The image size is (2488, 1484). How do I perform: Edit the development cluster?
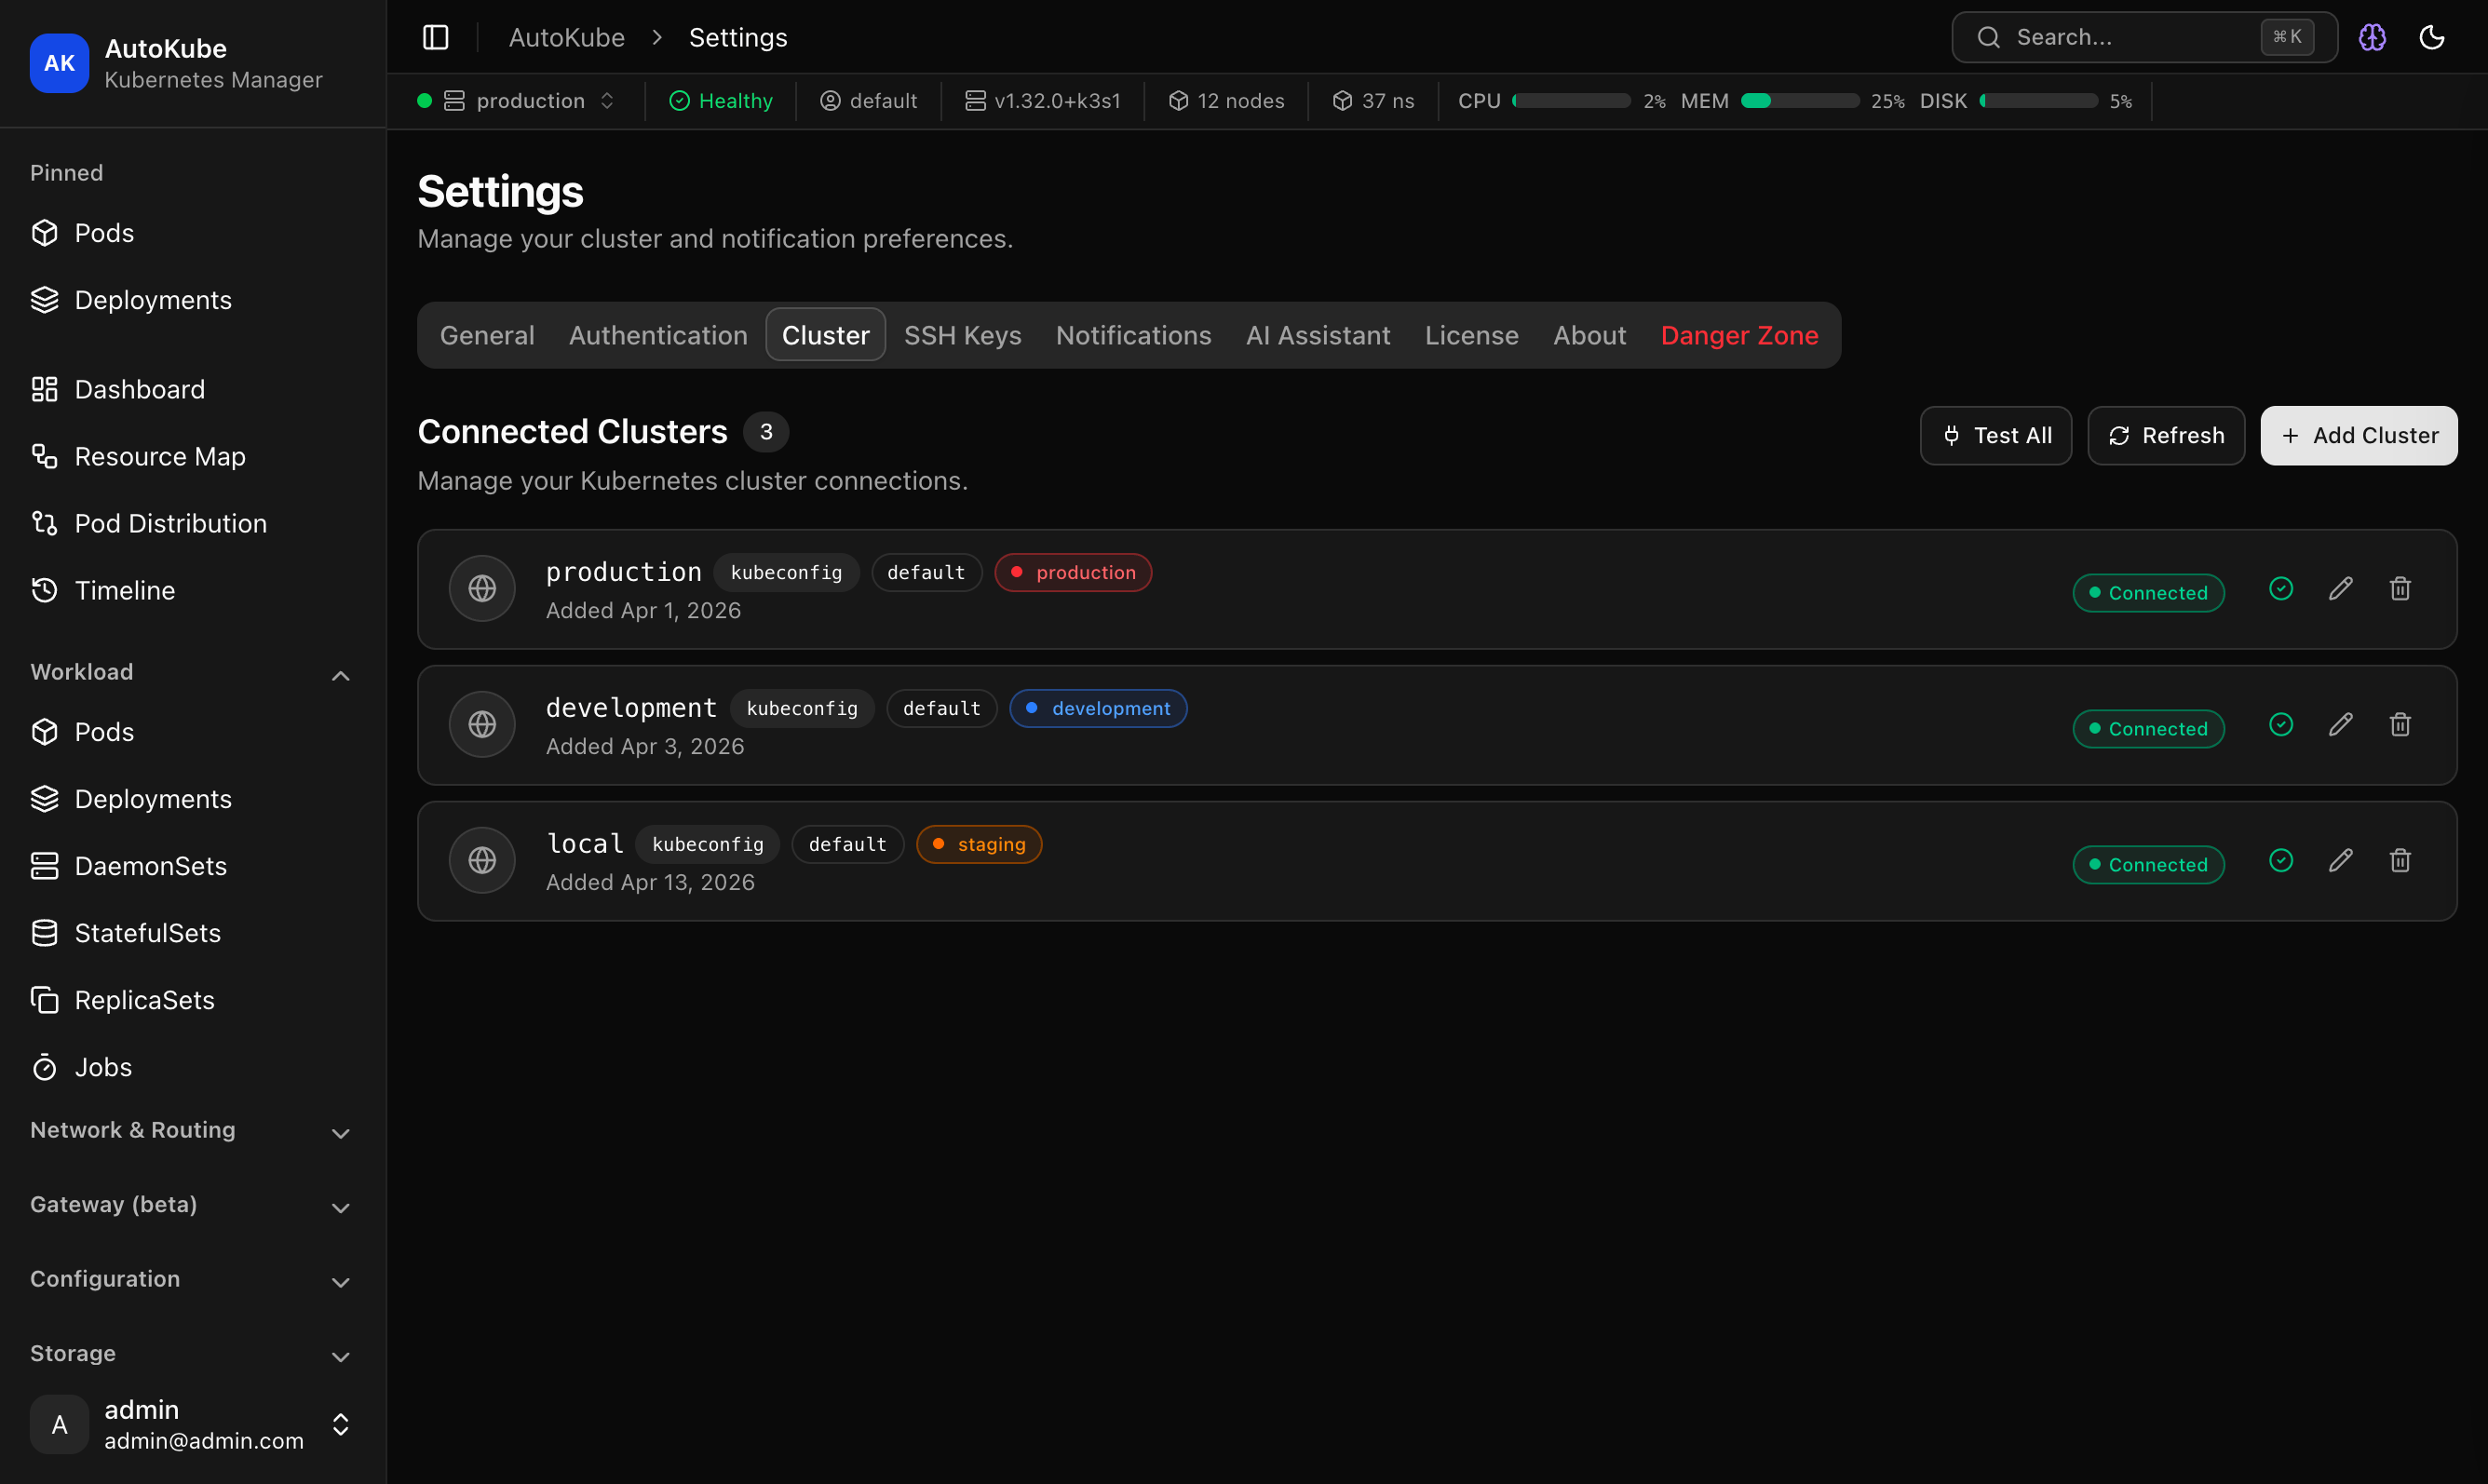click(x=2340, y=725)
